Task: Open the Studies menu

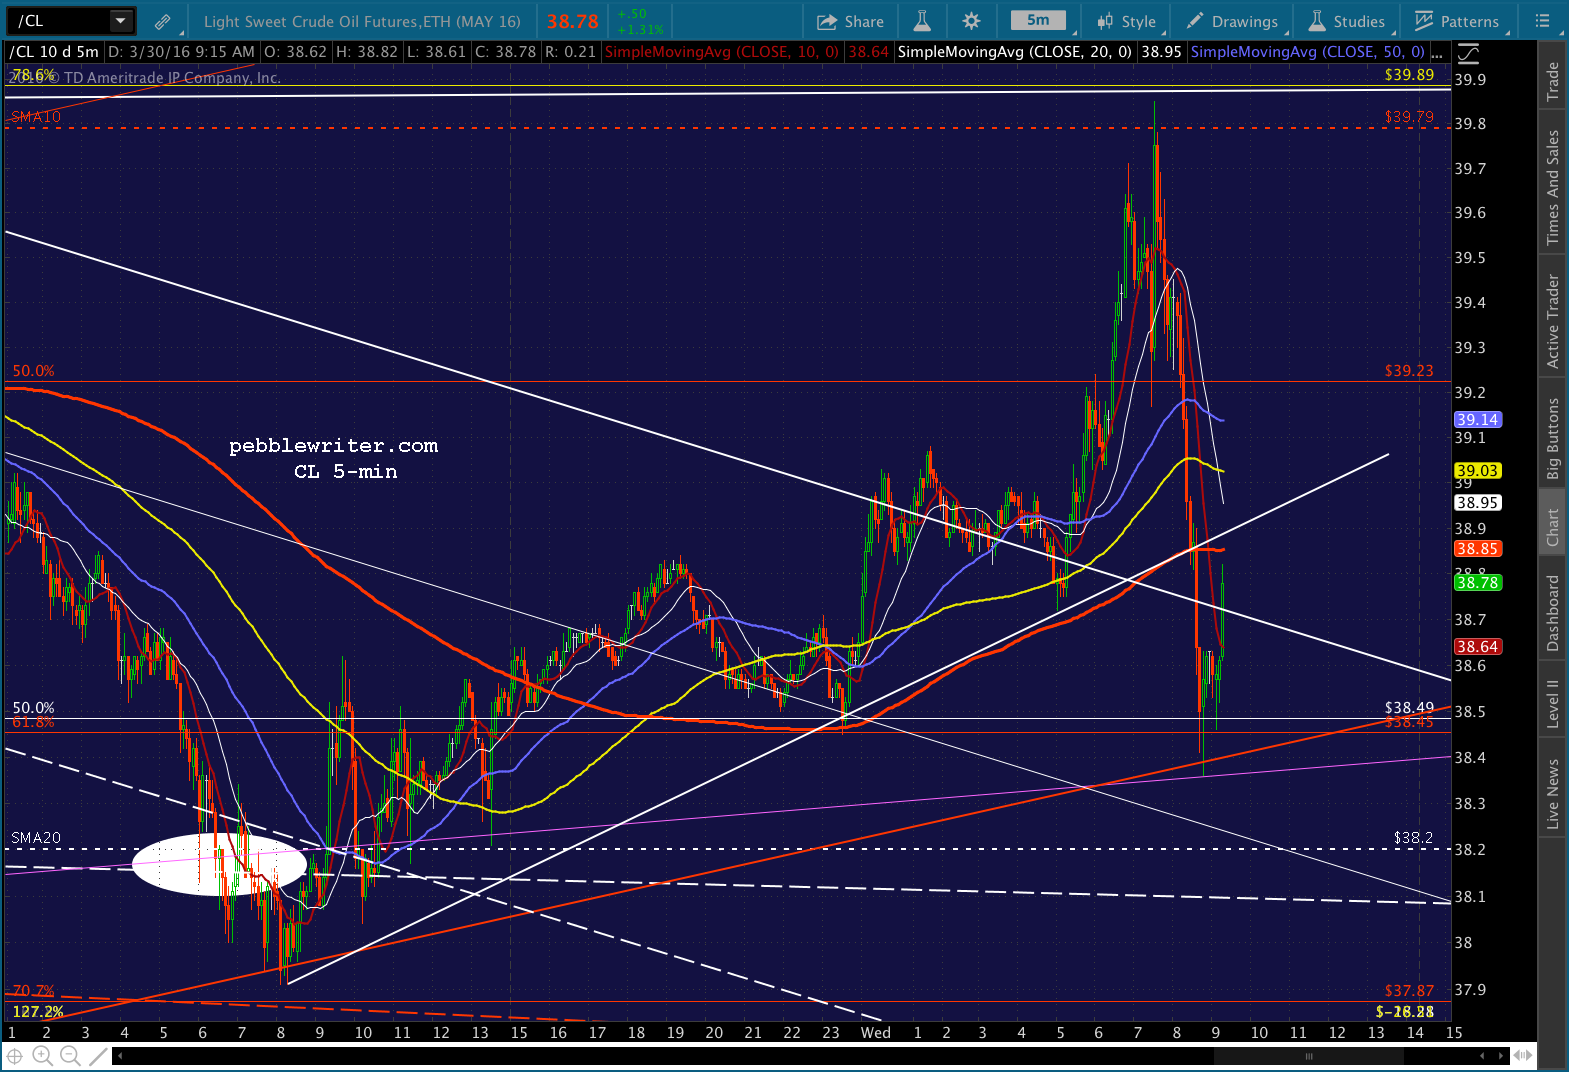Action: (1347, 21)
